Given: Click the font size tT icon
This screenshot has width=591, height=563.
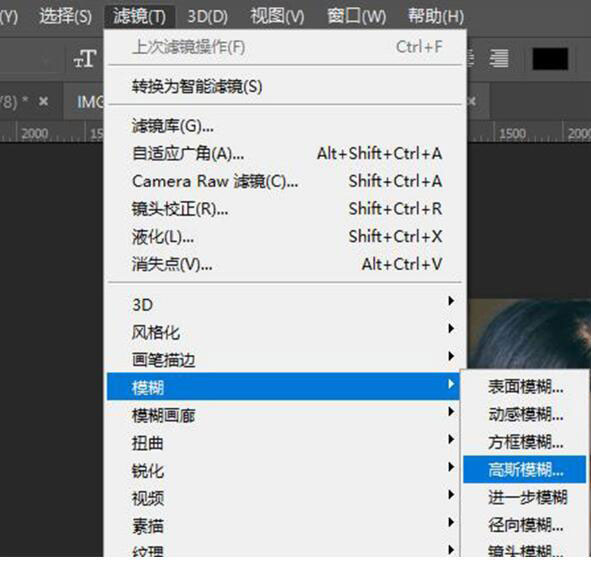Looking at the screenshot, I should pyautogui.click(x=85, y=59).
